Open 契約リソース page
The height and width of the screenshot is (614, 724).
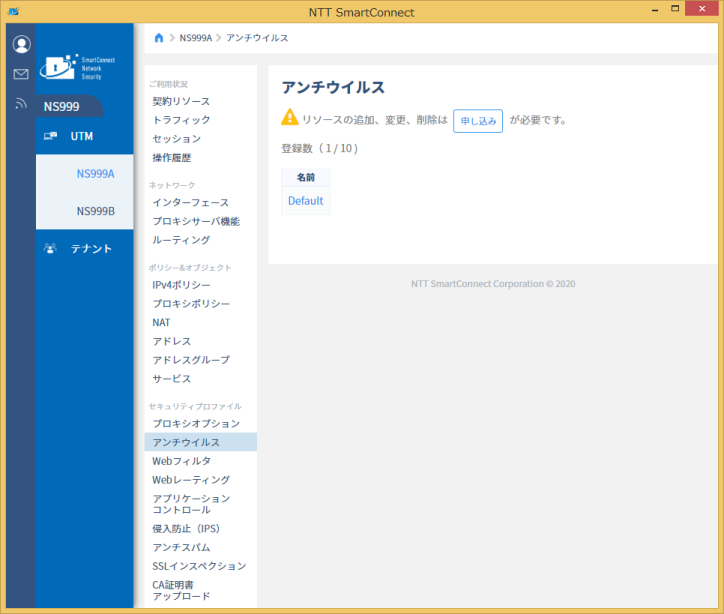(181, 102)
